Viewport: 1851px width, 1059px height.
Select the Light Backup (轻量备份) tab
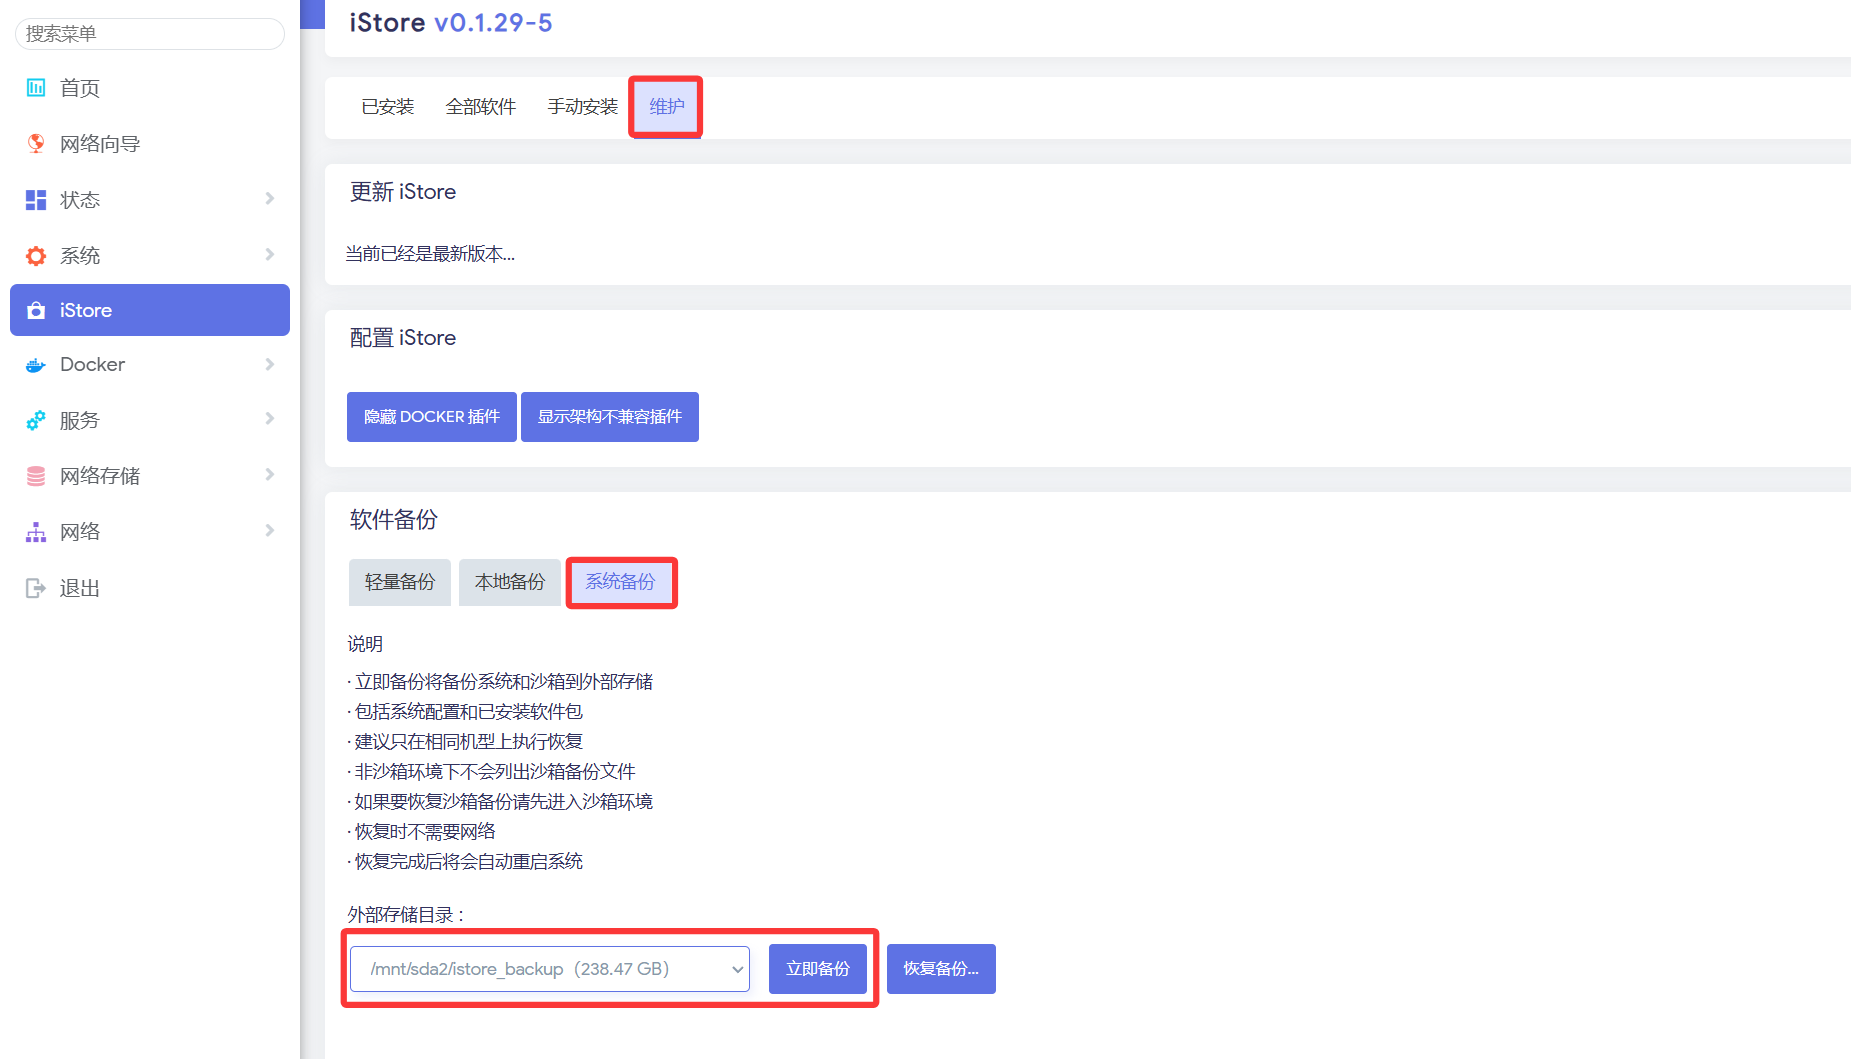pyautogui.click(x=400, y=582)
